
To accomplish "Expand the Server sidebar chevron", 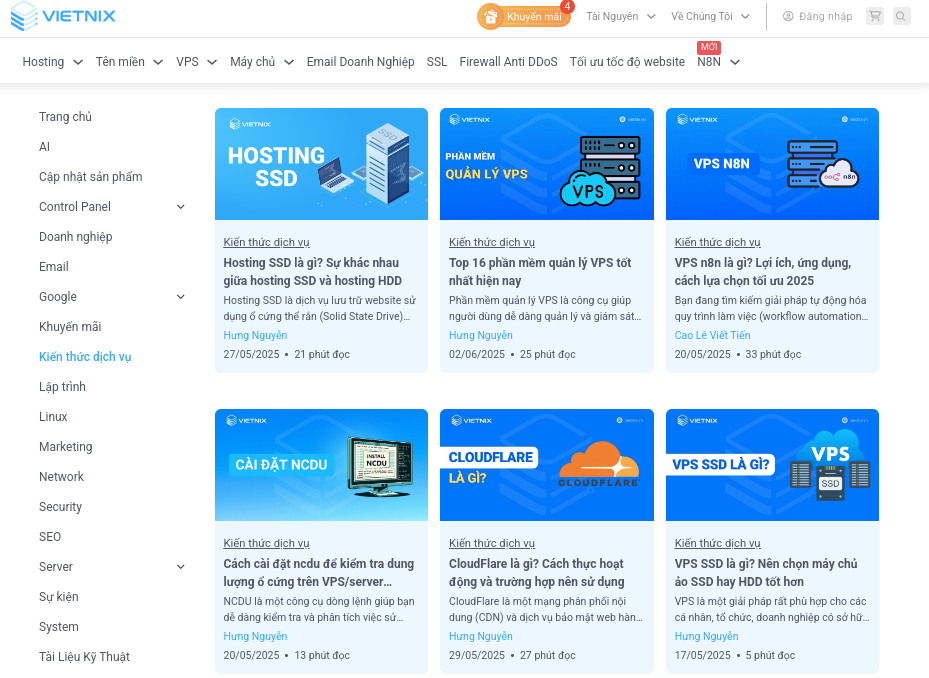I will click(181, 567).
